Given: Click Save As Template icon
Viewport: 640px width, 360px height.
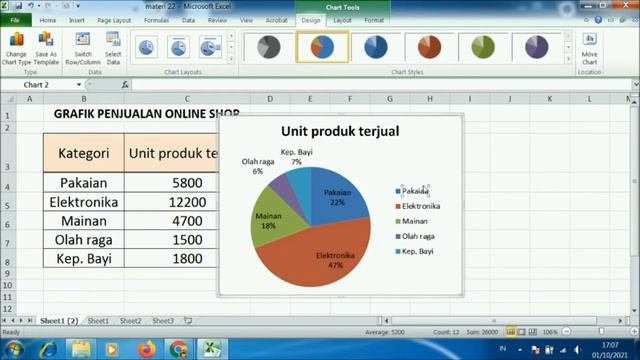Looking at the screenshot, I should coord(46,49).
